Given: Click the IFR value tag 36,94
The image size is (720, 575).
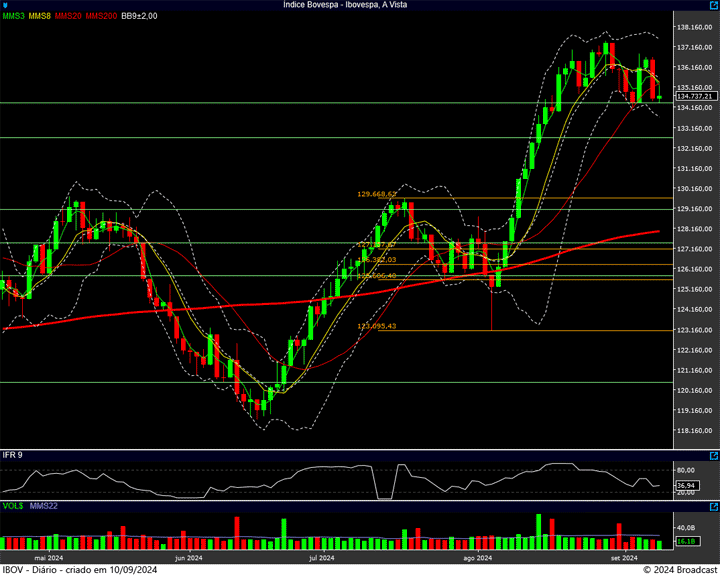Looking at the screenshot, I should click(x=686, y=484).
